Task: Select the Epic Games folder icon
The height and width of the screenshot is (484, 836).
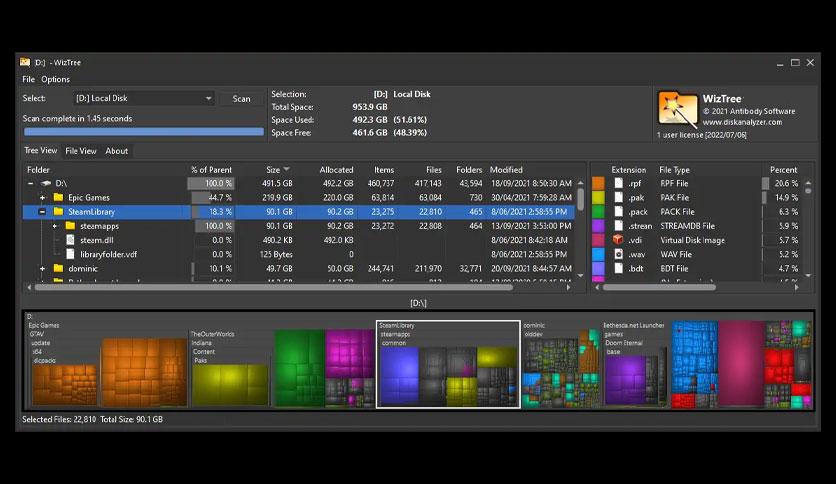Action: tap(59, 197)
